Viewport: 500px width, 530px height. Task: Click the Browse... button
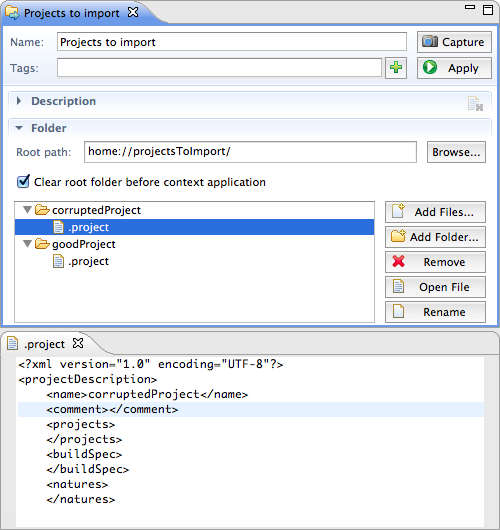456,152
